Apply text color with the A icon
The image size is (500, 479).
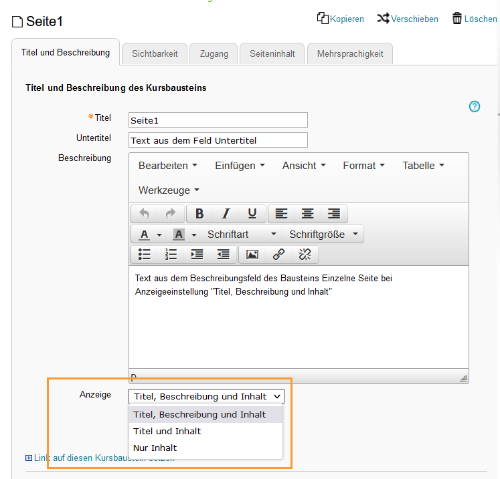144,234
